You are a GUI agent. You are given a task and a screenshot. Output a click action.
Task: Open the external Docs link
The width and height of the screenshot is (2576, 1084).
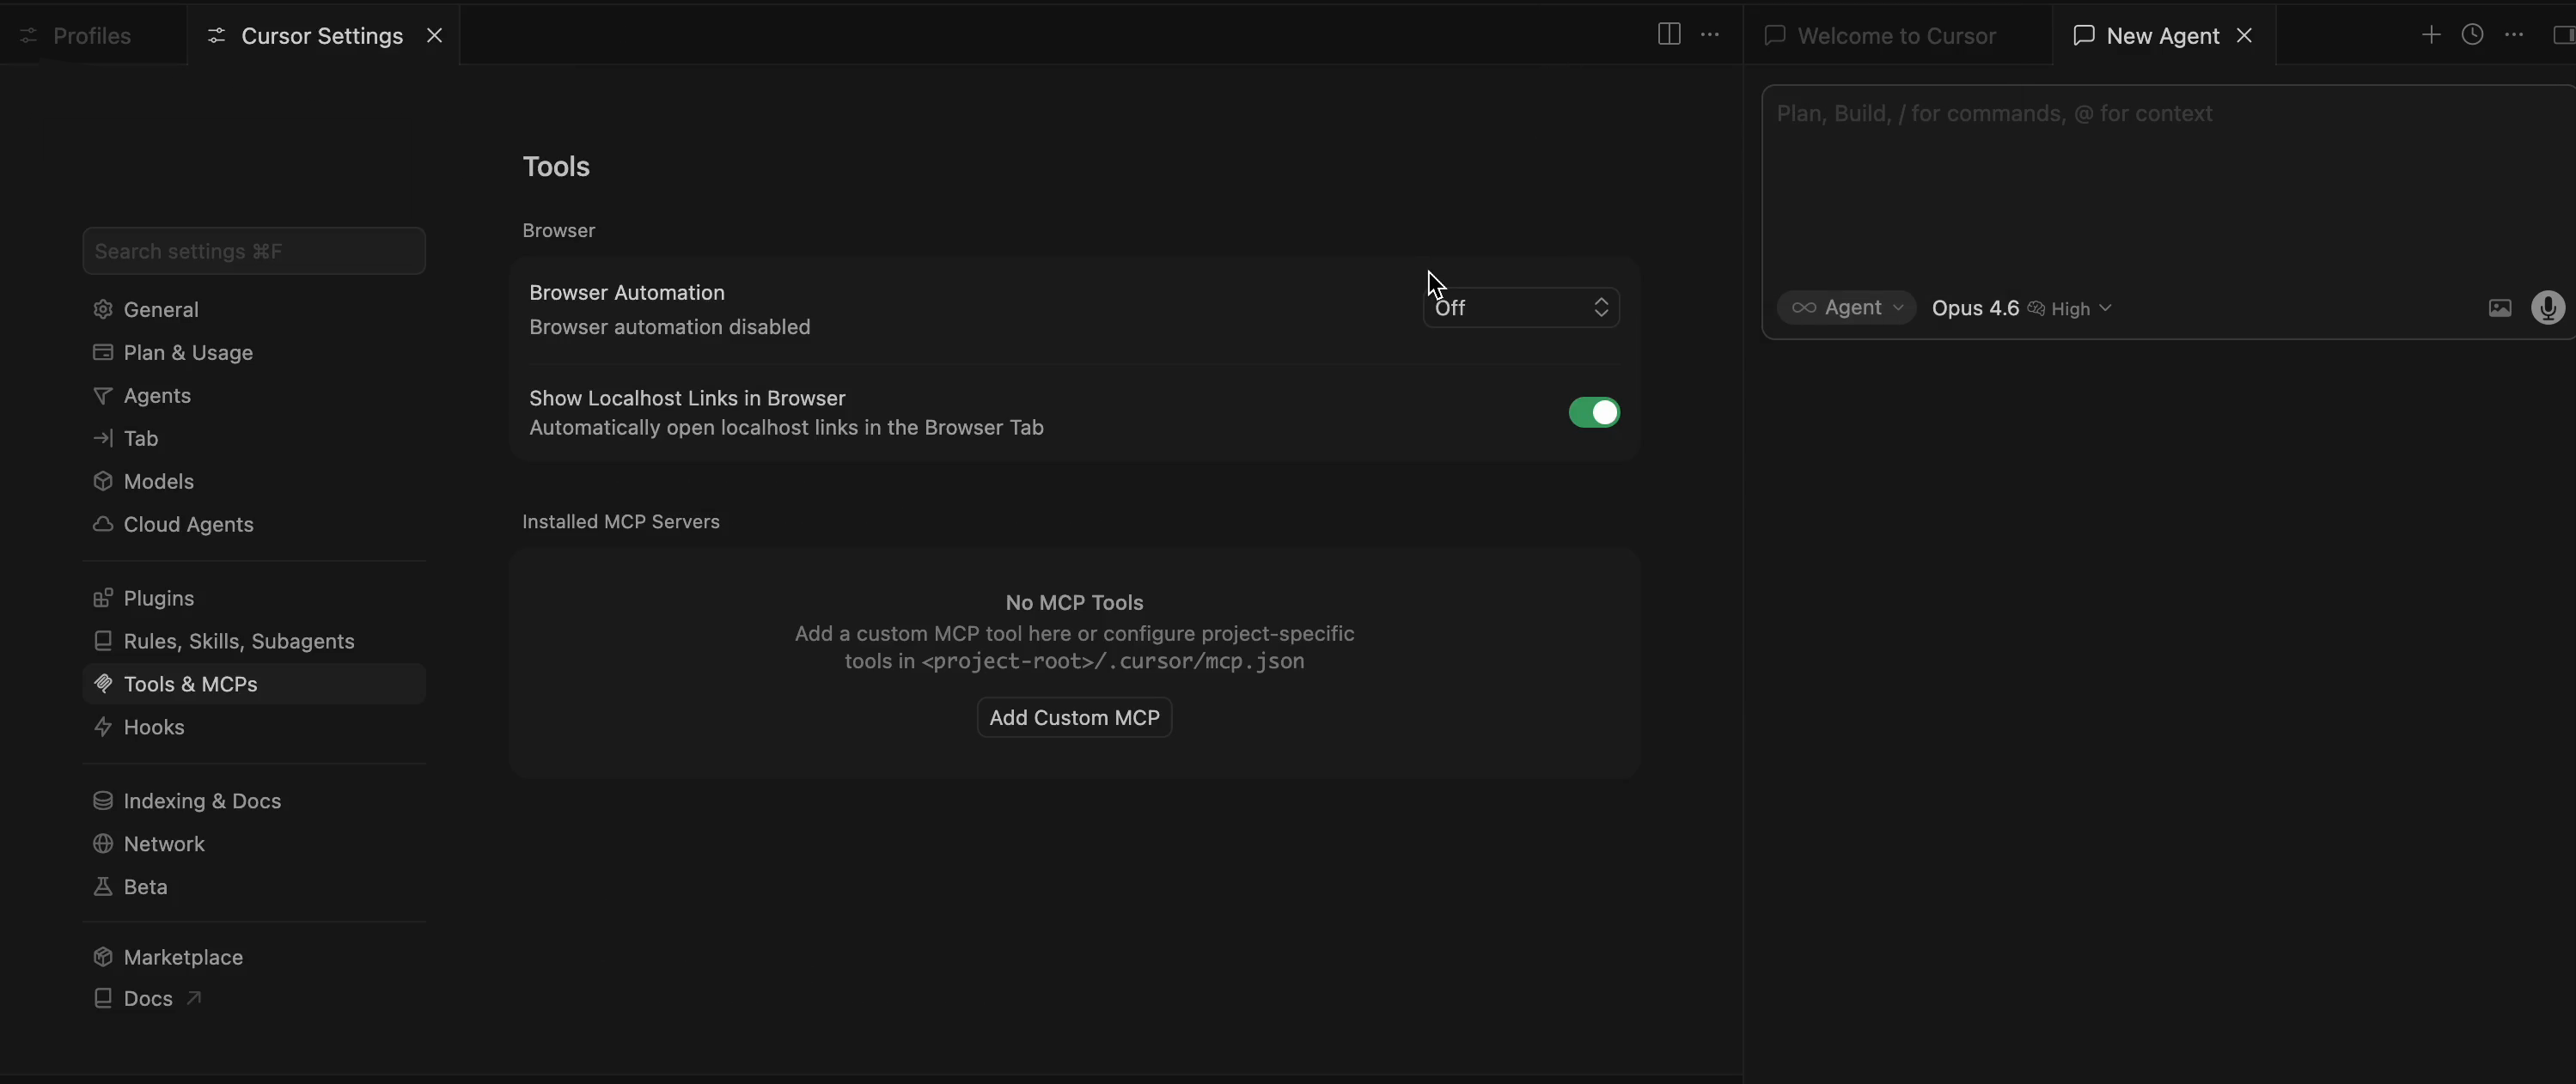147,997
